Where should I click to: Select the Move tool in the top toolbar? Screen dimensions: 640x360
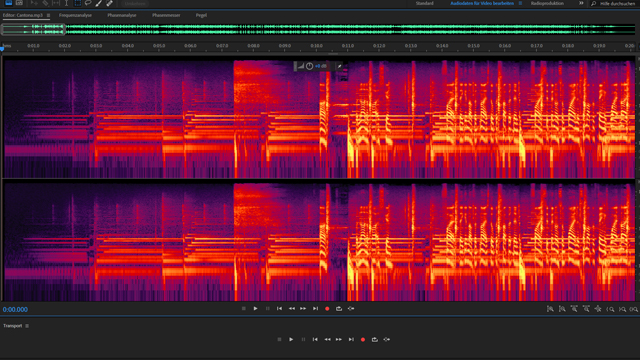(x=34, y=3)
